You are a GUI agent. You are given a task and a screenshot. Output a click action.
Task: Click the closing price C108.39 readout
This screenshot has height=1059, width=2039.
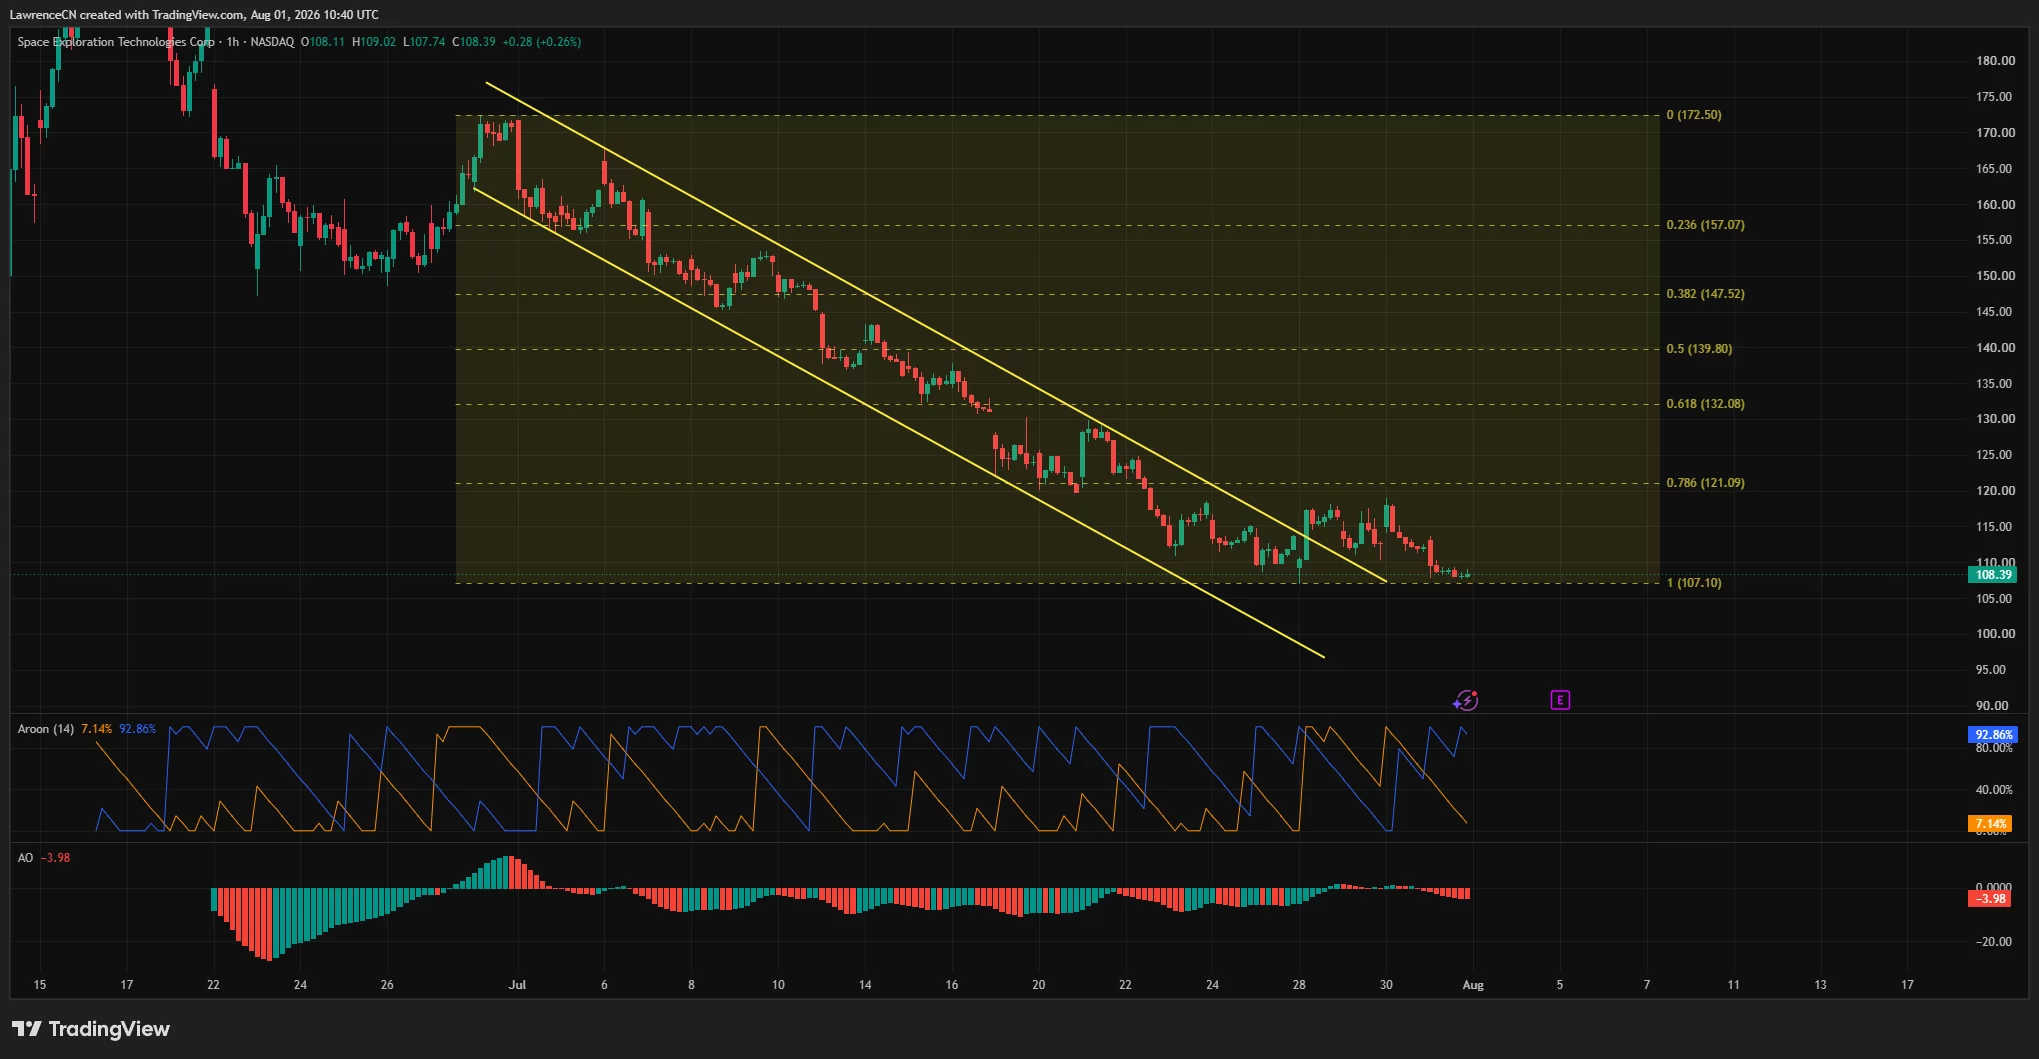(474, 42)
